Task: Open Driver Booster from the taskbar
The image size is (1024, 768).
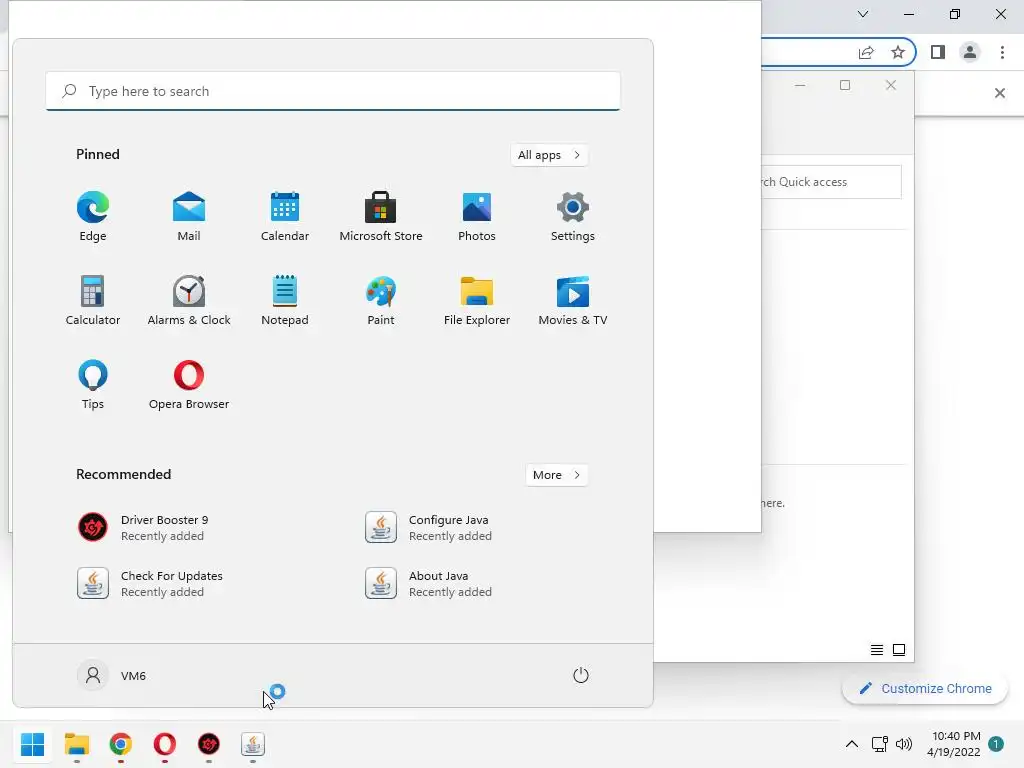Action: pyautogui.click(x=209, y=744)
